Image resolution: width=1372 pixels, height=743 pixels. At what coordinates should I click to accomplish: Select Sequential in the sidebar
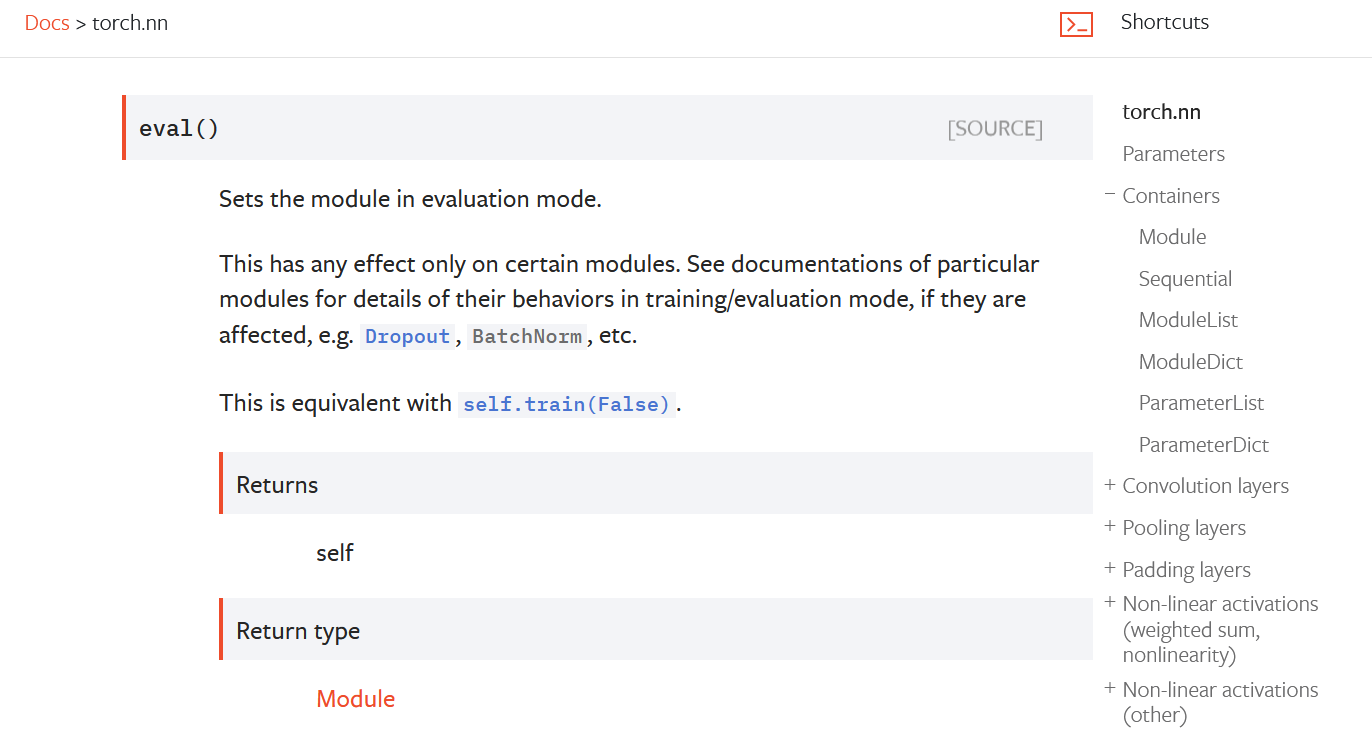pos(1185,278)
